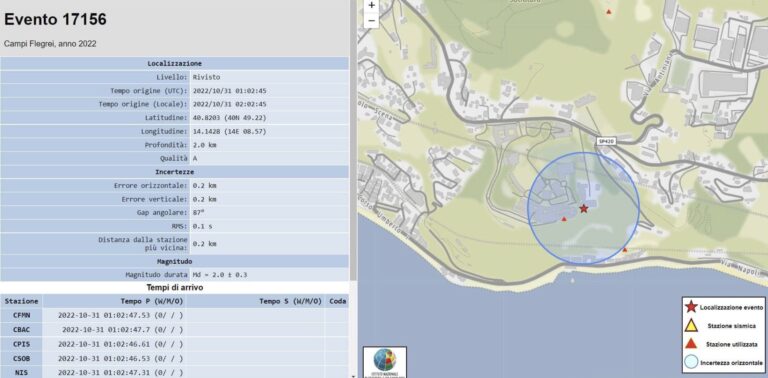The image size is (768, 378).
Task: Open the INGV institute logo
Action: click(x=385, y=362)
